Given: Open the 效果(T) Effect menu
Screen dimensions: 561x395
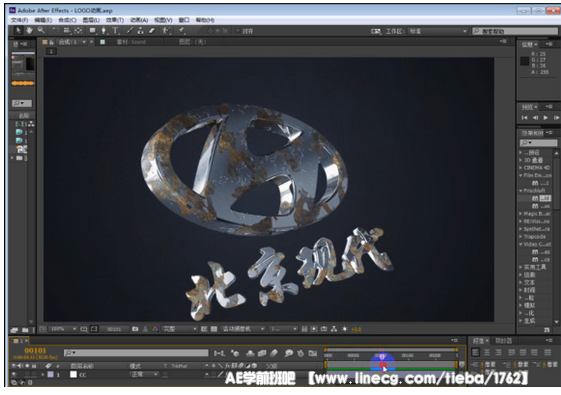Looking at the screenshot, I should click(x=114, y=20).
